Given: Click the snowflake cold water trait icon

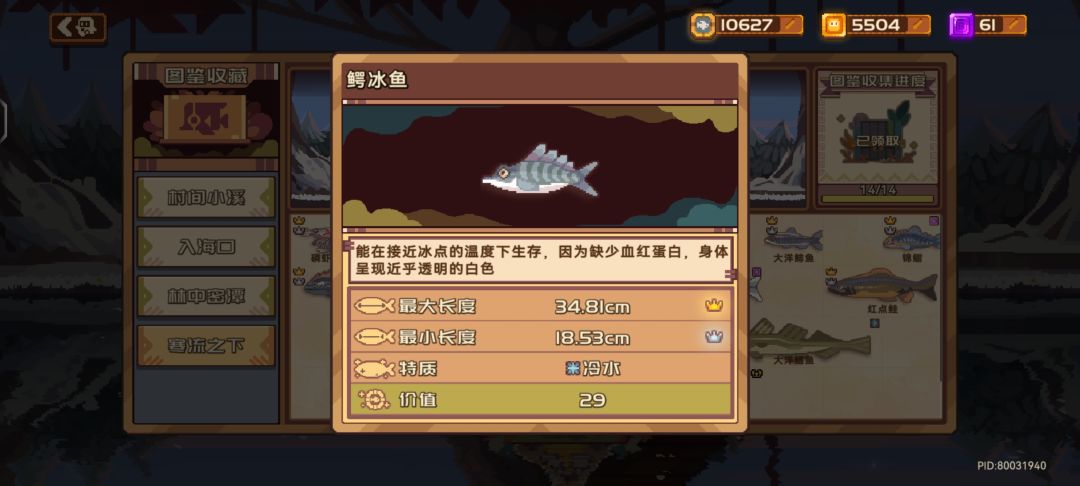Looking at the screenshot, I should point(571,368).
